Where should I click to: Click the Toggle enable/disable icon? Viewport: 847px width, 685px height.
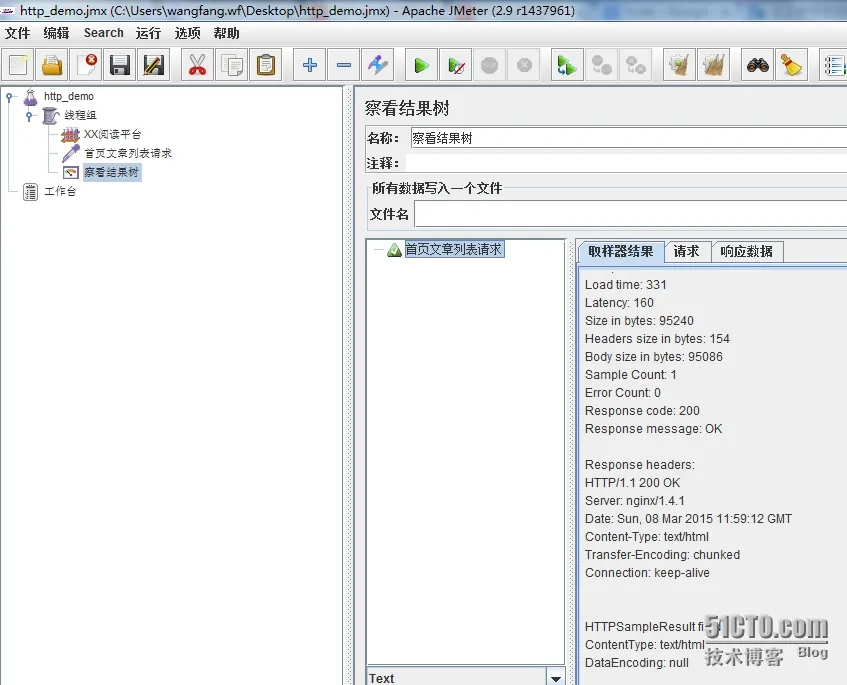pos(378,65)
